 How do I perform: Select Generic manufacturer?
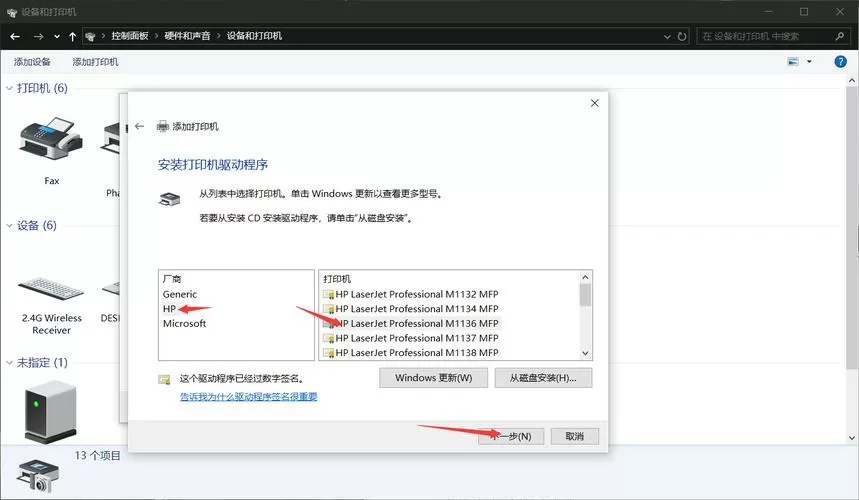point(180,294)
